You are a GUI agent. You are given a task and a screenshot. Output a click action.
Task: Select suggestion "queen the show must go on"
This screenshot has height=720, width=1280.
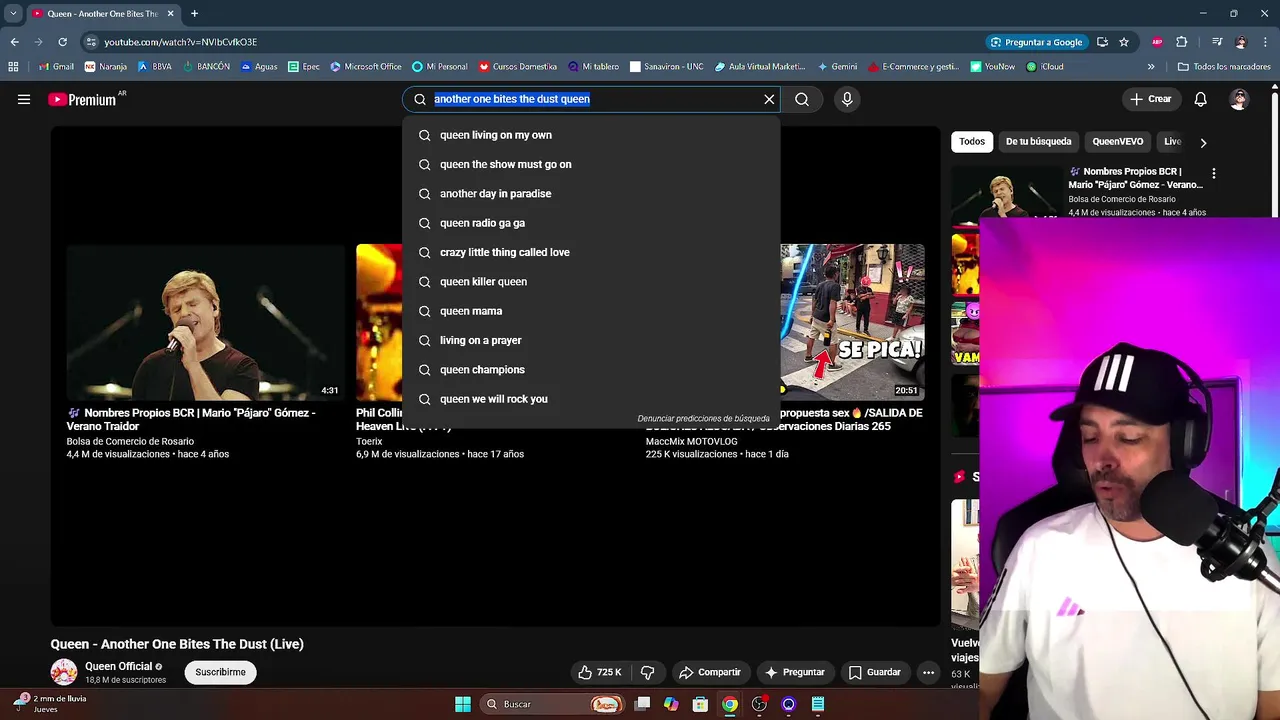[591, 164]
